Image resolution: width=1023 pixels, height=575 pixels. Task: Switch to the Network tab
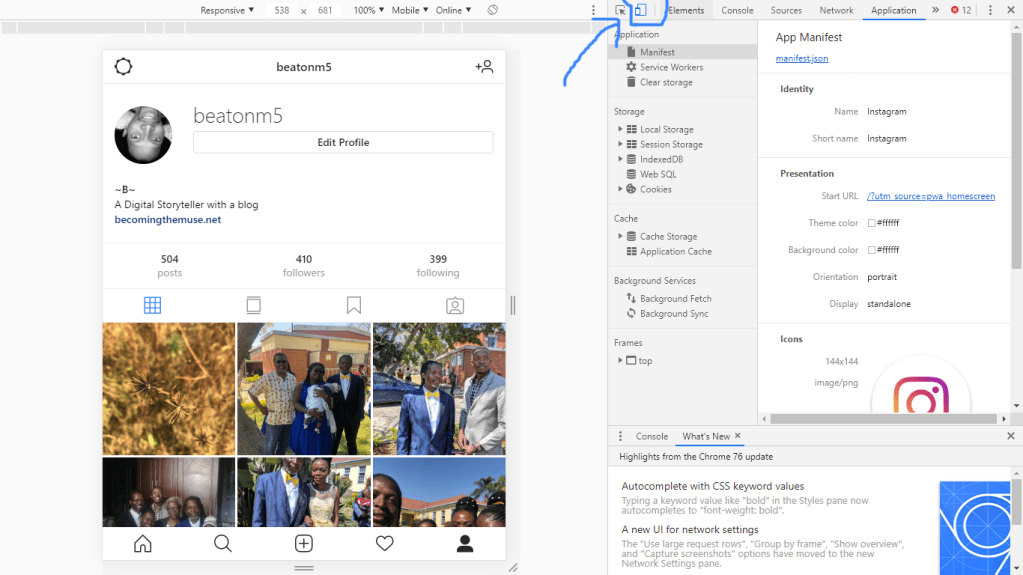[836, 10]
